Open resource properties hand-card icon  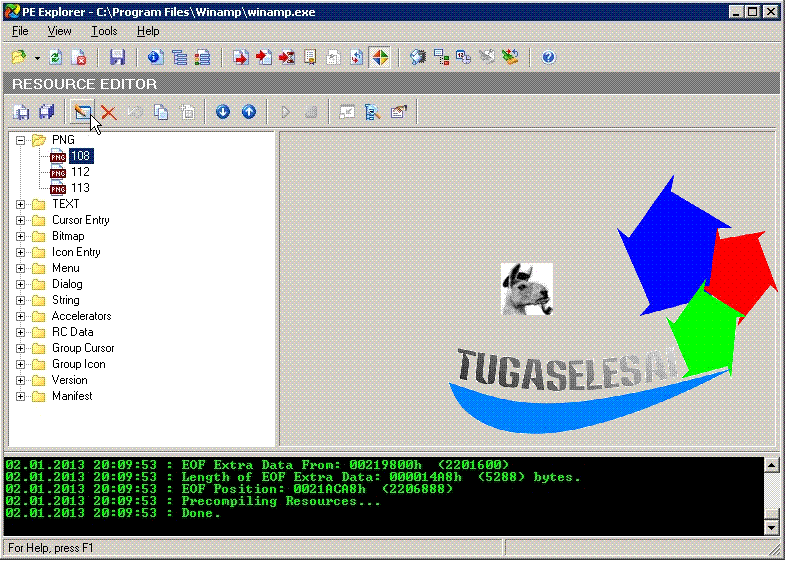(399, 112)
